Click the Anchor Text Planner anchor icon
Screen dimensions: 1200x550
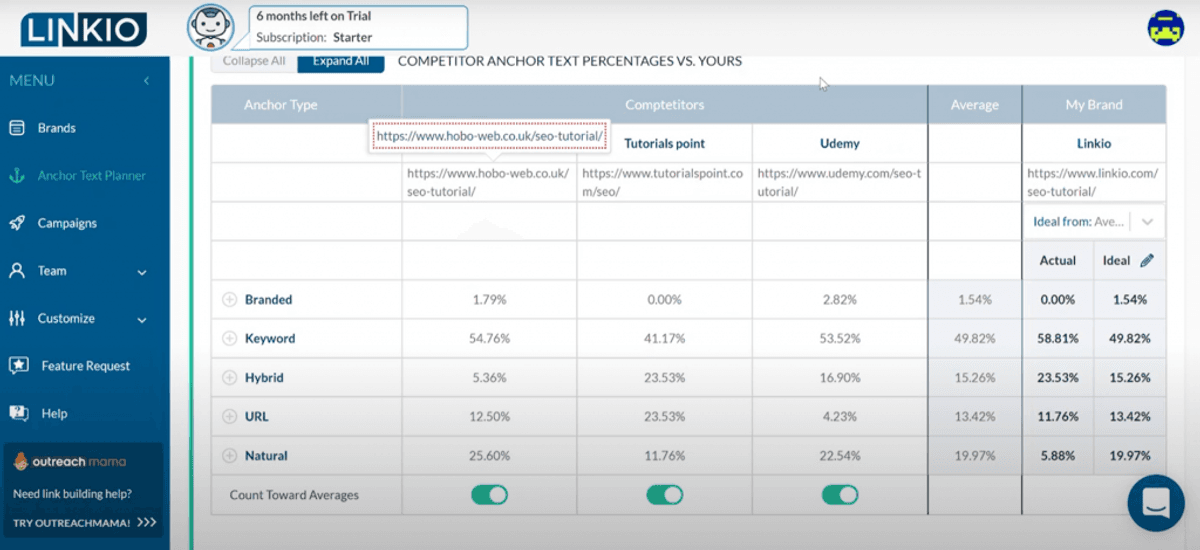[17, 175]
